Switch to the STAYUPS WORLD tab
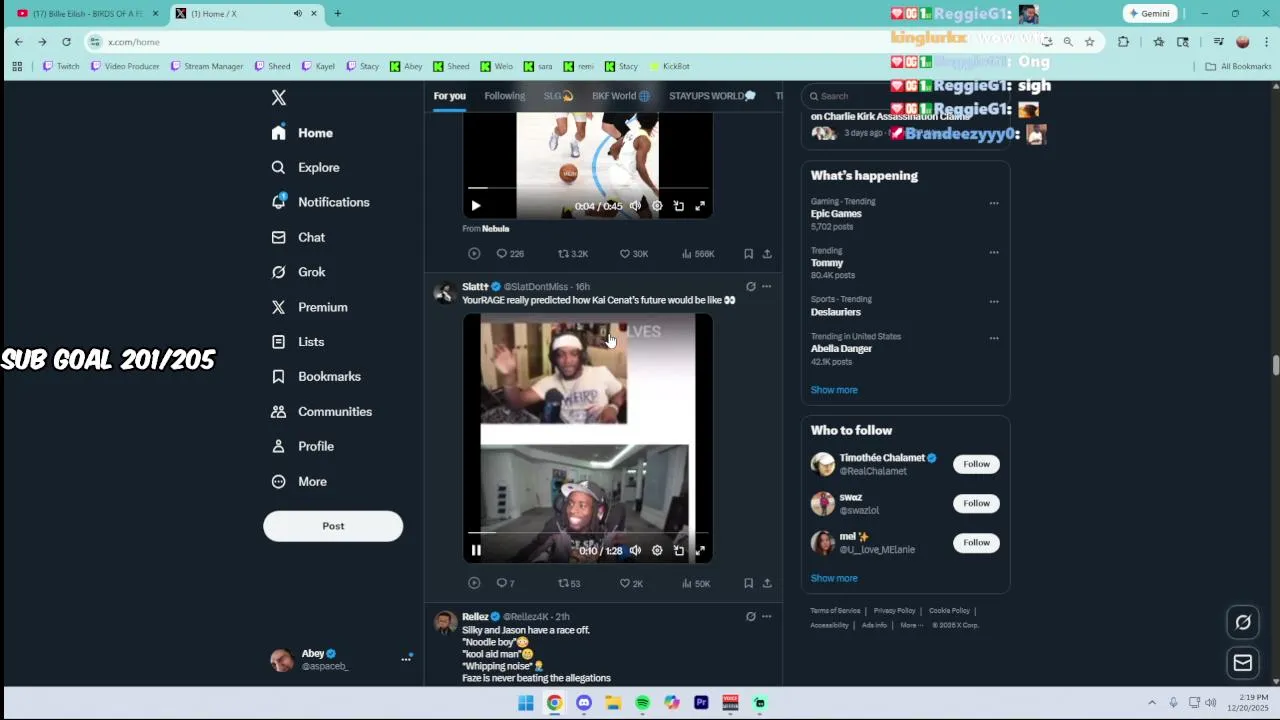 712,96
